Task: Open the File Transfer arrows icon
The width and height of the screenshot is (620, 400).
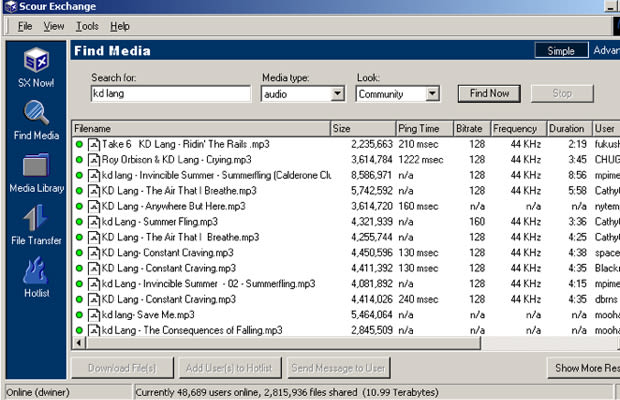Action: pyautogui.click(x=36, y=218)
